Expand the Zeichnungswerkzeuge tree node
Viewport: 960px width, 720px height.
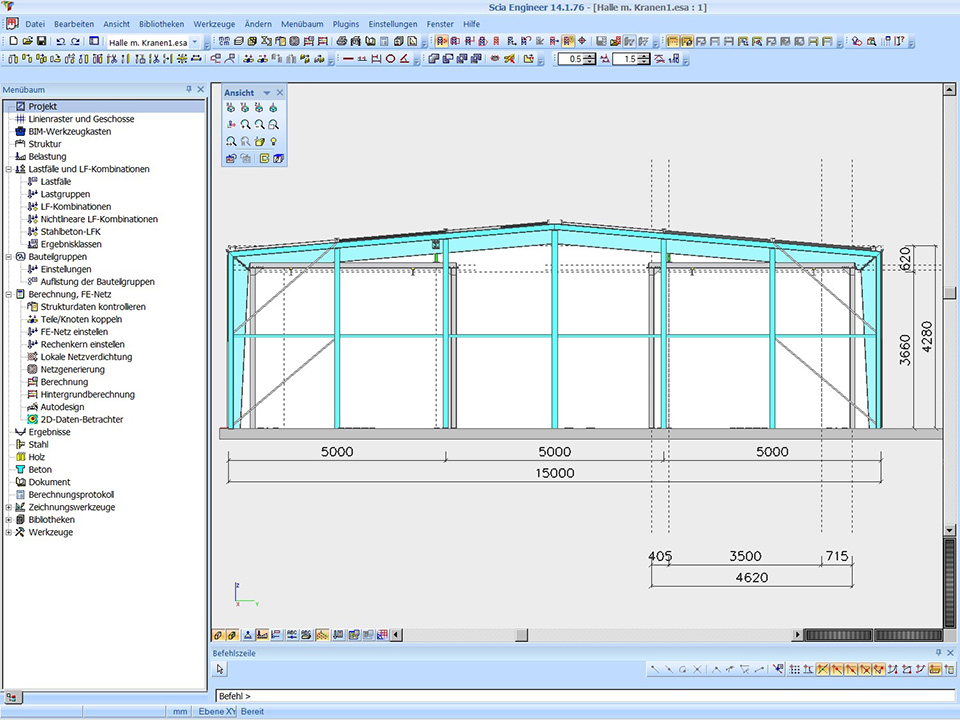(9, 507)
